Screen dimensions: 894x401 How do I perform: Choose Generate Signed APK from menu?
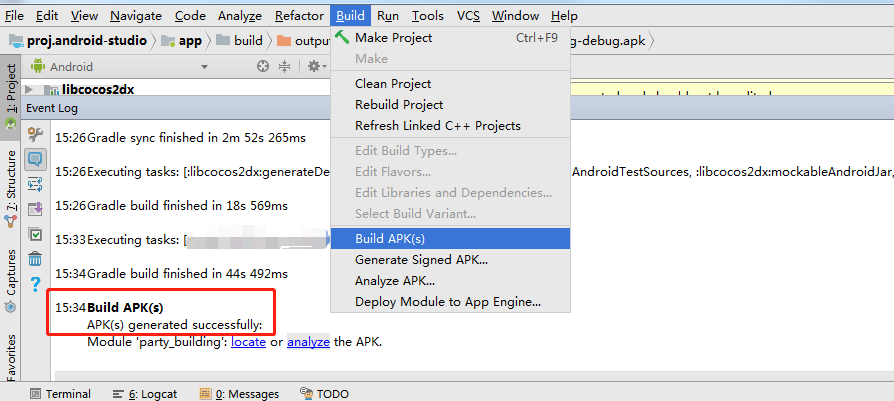(x=421, y=260)
